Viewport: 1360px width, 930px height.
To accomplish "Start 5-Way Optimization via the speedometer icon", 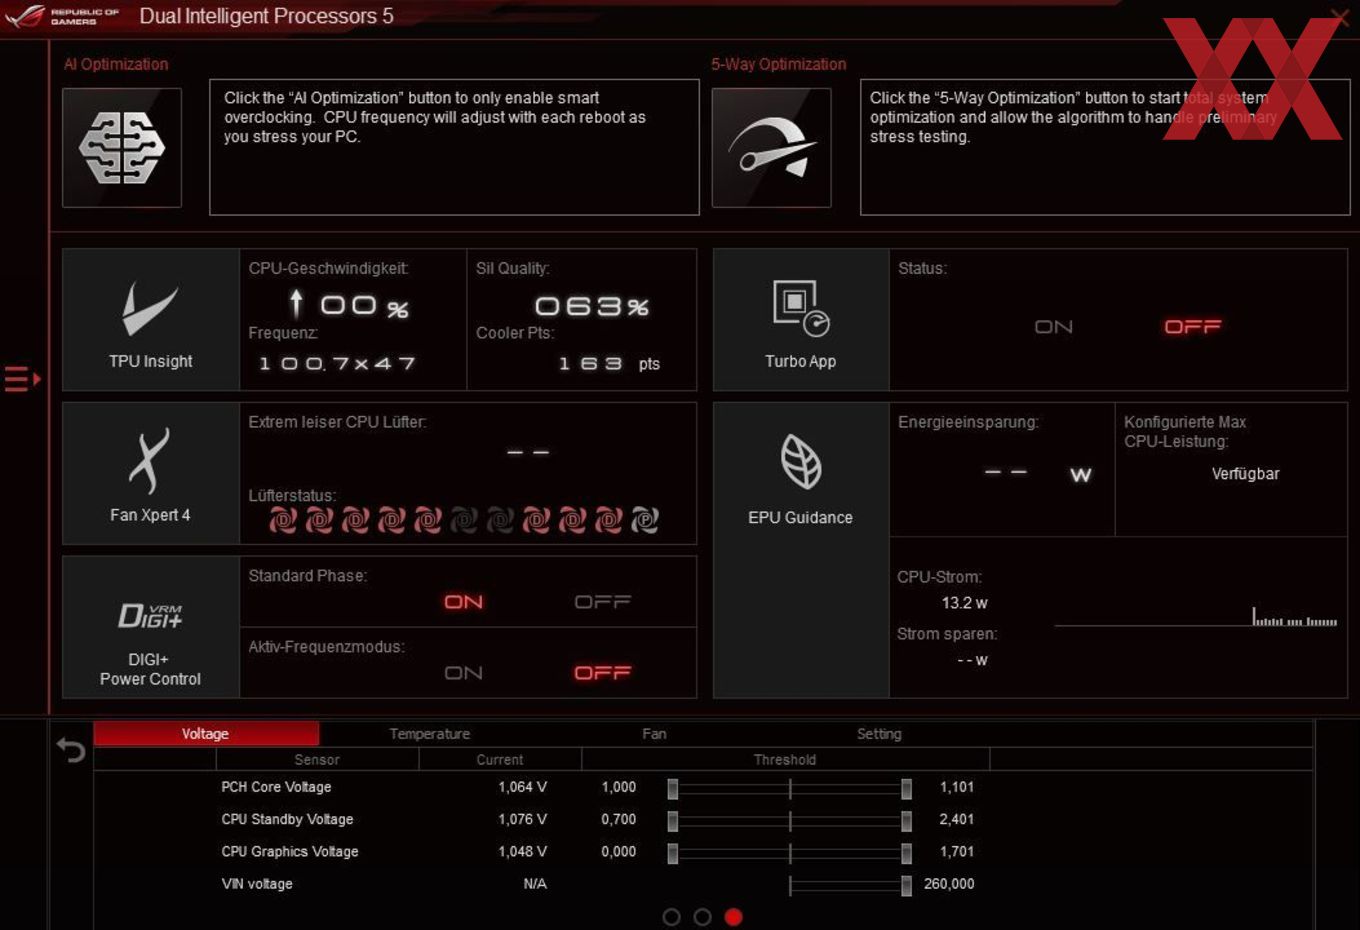I will click(771, 148).
